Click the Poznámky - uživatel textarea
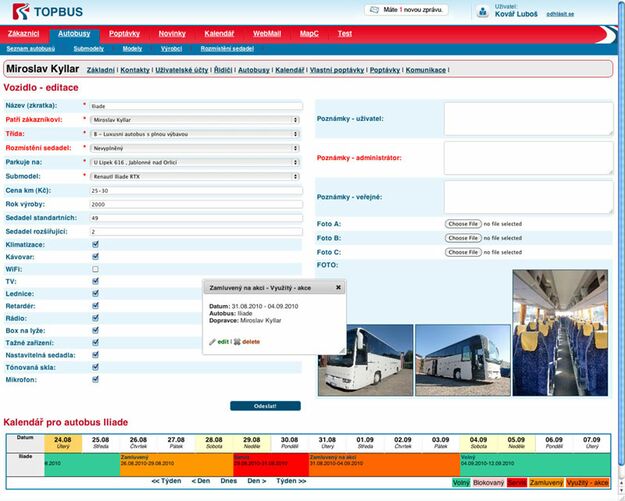 point(529,119)
